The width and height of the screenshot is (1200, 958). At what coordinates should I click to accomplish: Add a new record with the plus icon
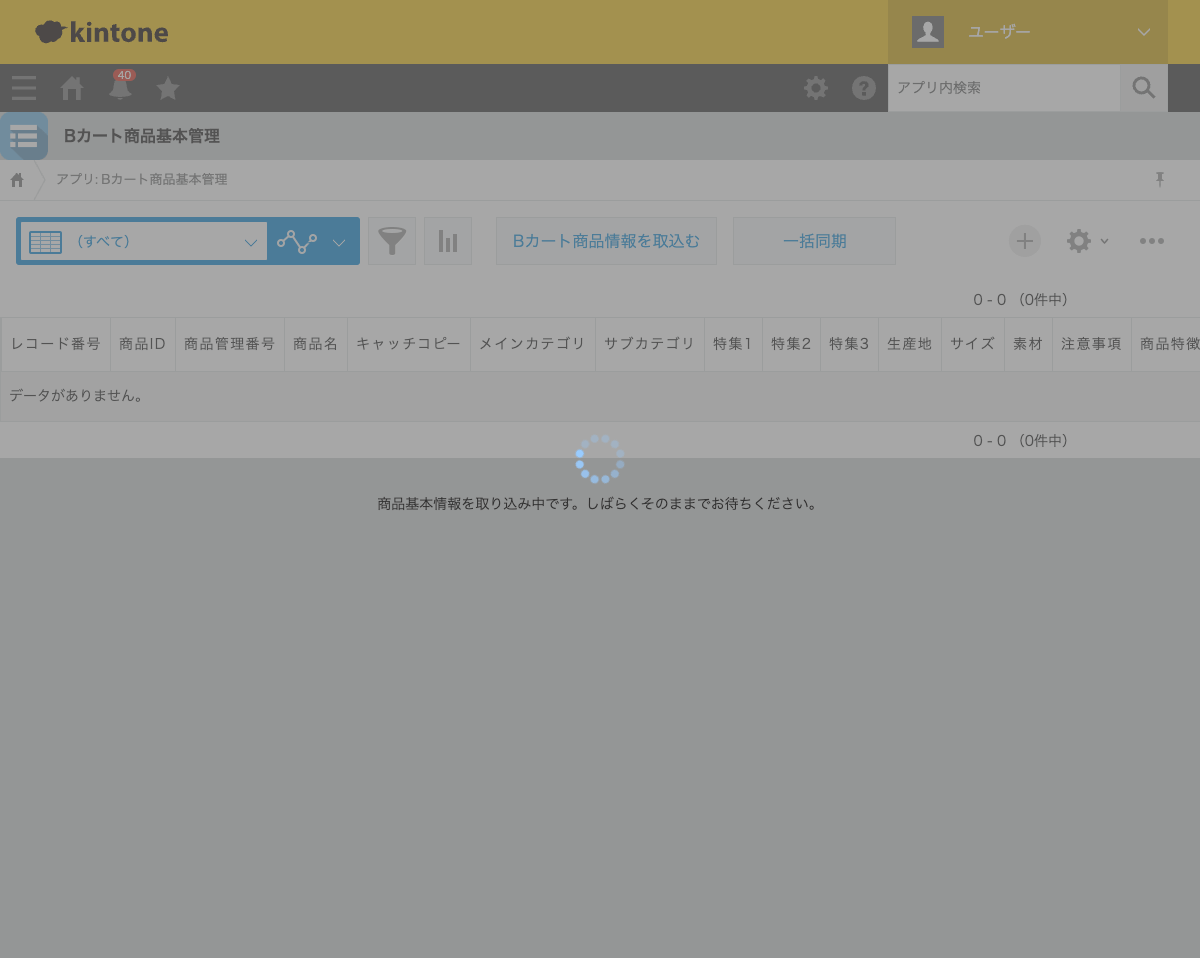coord(1025,240)
